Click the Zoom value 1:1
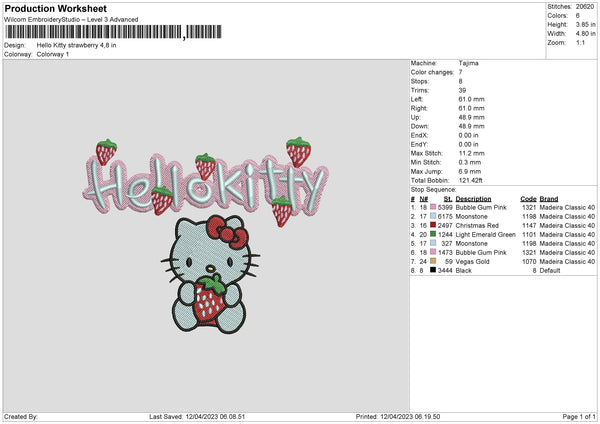 coord(580,42)
